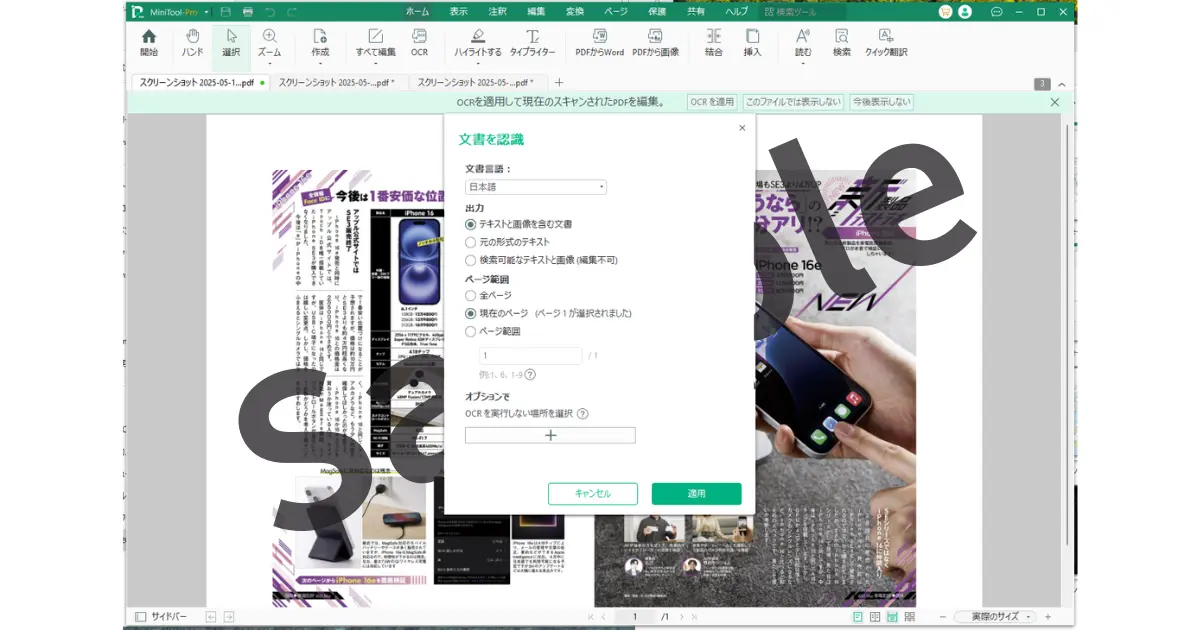Switch to continuous scrolling view
This screenshot has height=630, width=1200.
point(892,617)
